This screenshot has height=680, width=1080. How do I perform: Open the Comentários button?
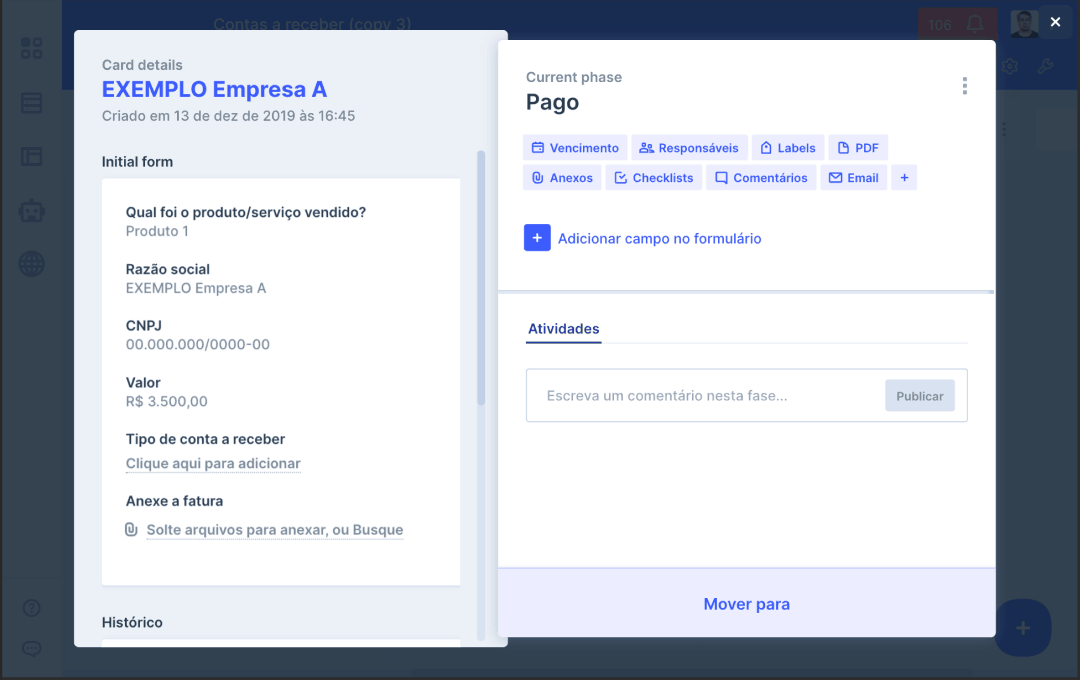click(761, 178)
